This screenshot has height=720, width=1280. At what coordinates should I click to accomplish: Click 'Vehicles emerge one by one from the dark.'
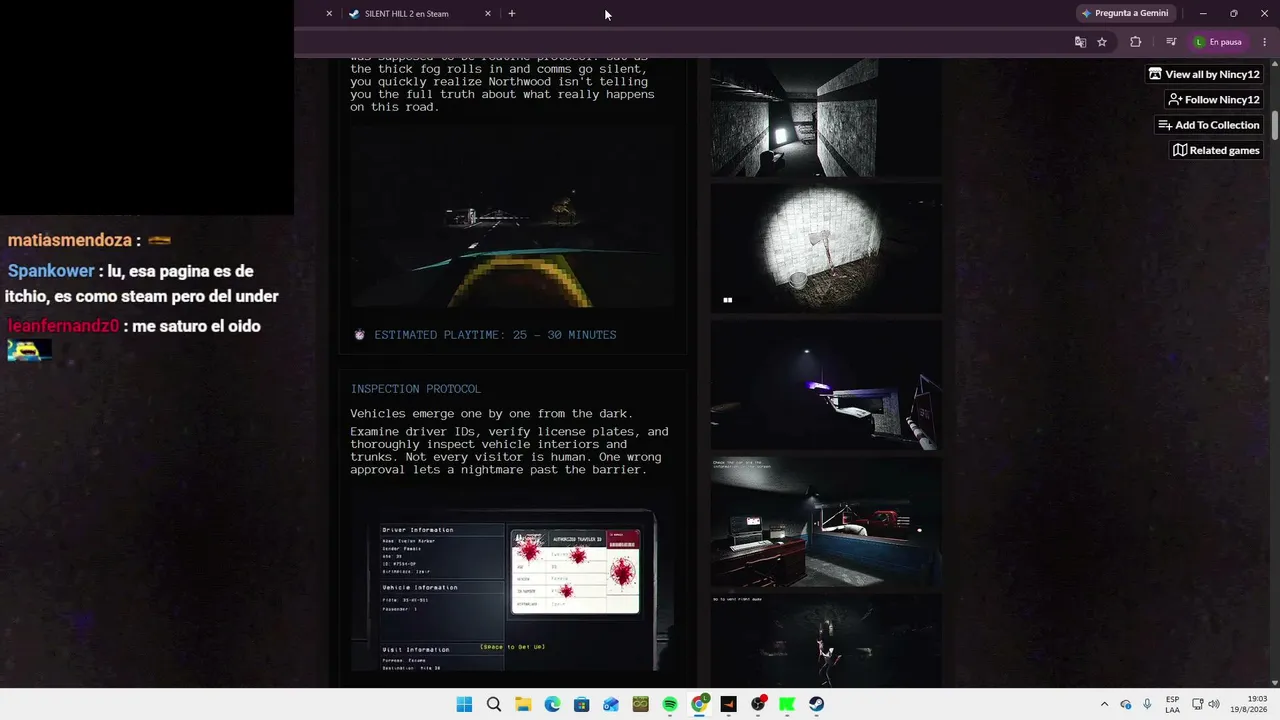coord(492,414)
